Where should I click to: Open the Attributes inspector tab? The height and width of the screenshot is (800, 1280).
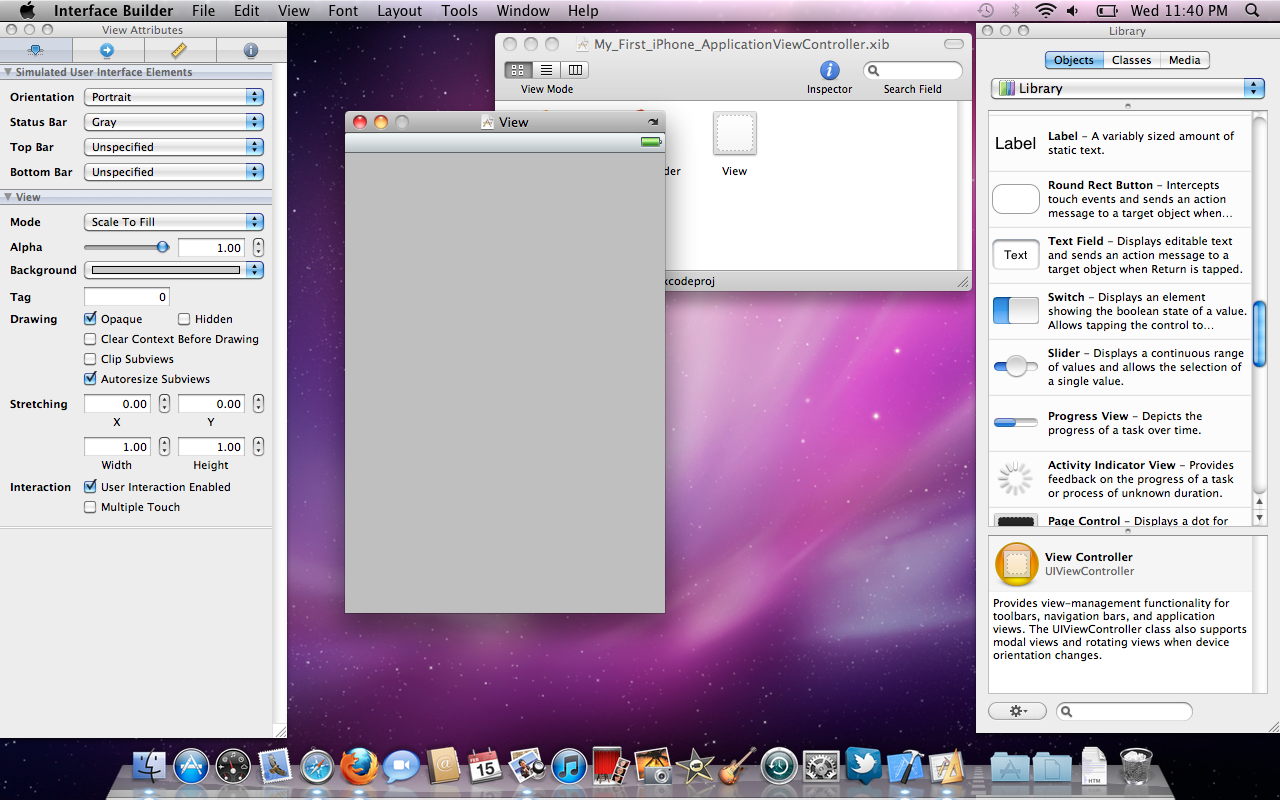(x=36, y=50)
